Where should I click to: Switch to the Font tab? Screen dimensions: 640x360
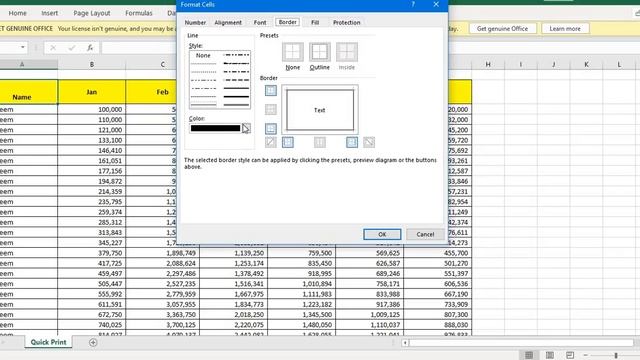click(x=260, y=22)
